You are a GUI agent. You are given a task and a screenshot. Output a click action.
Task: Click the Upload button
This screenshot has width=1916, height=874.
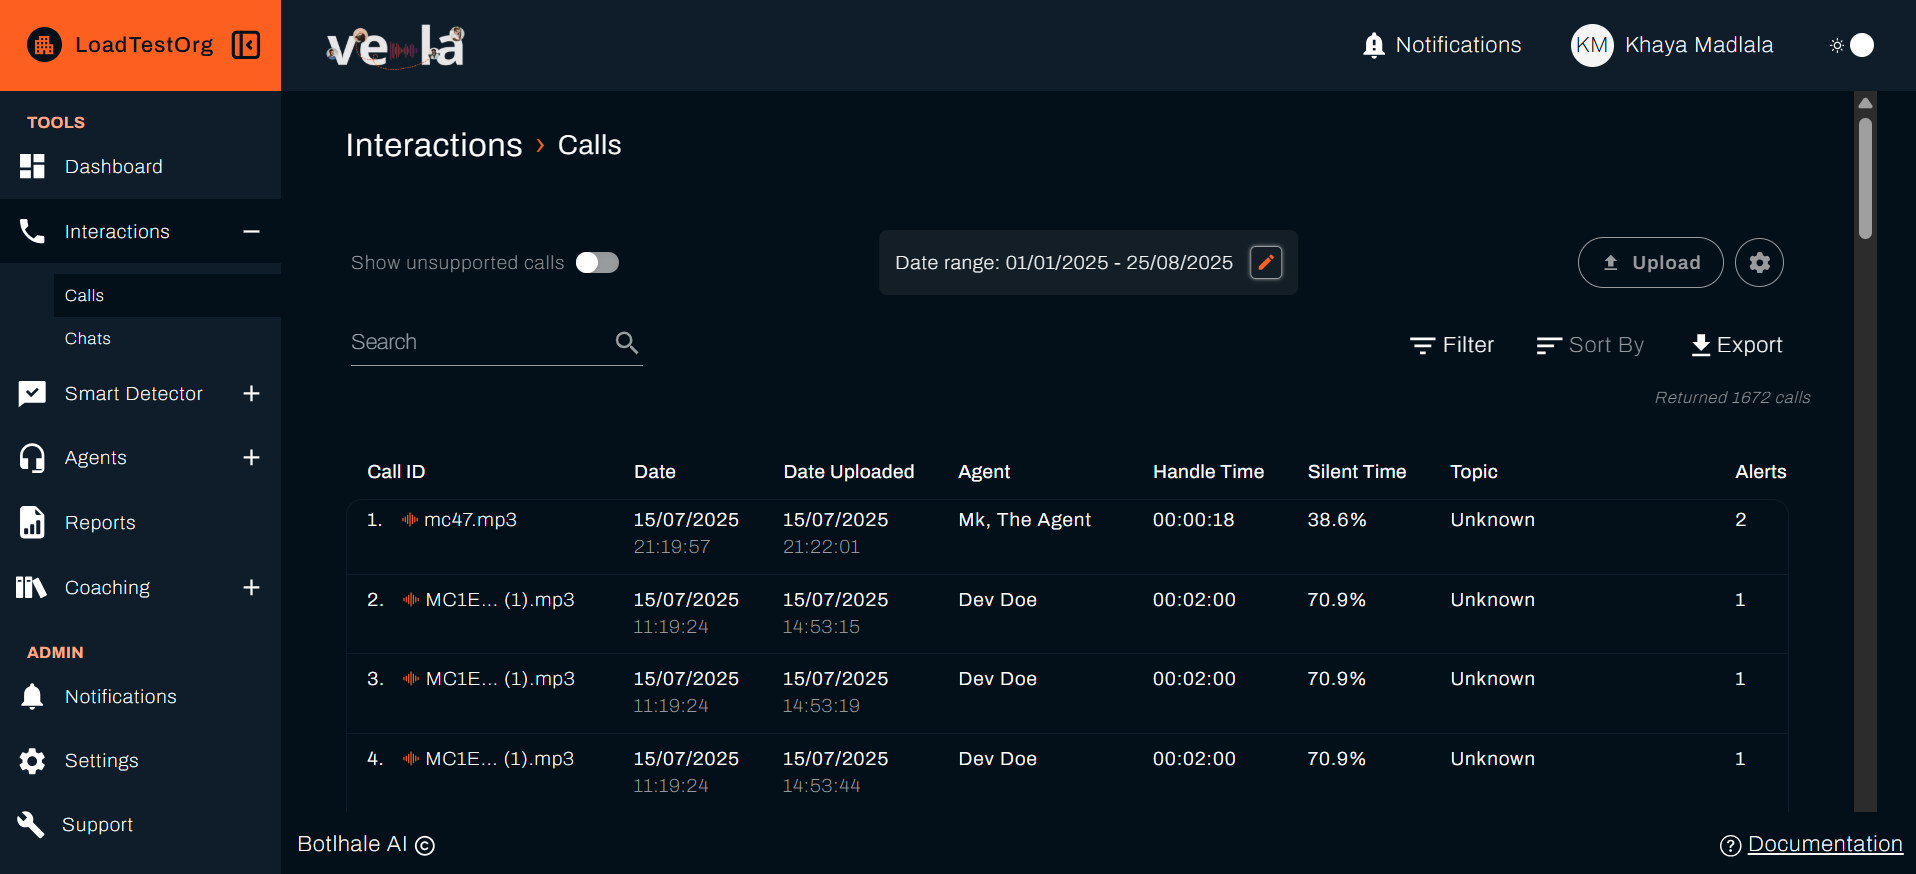click(1650, 263)
